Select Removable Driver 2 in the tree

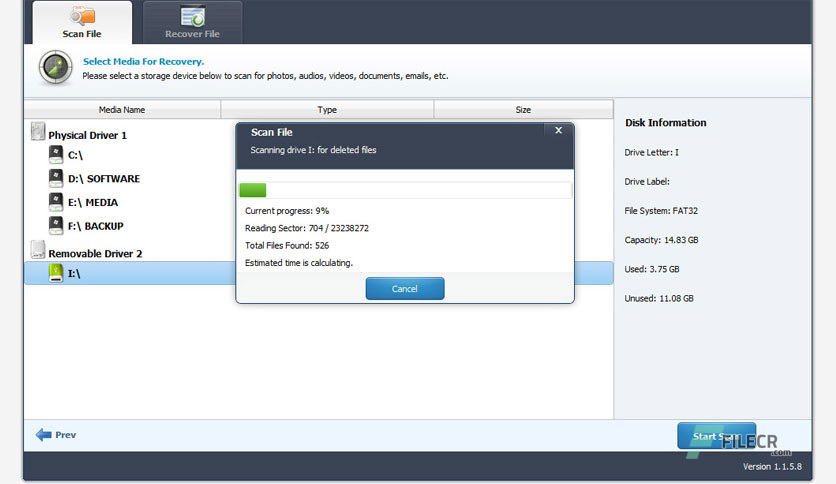pos(95,254)
